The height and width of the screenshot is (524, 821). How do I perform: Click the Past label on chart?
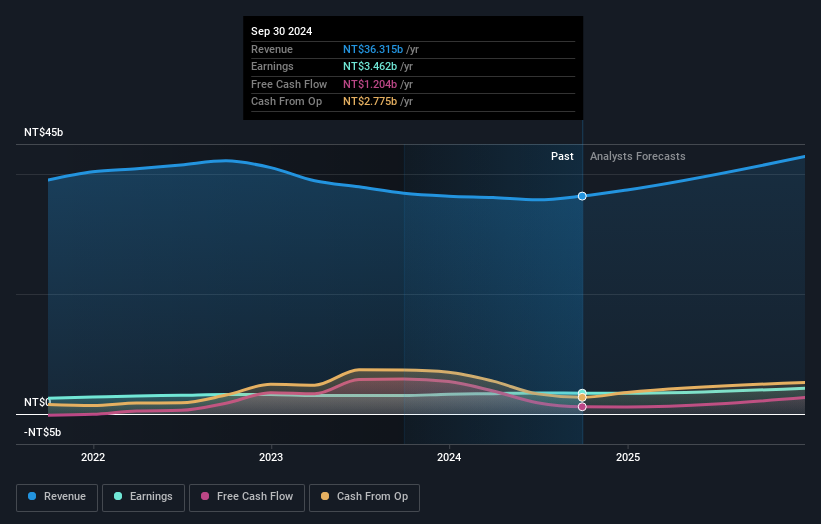[562, 156]
